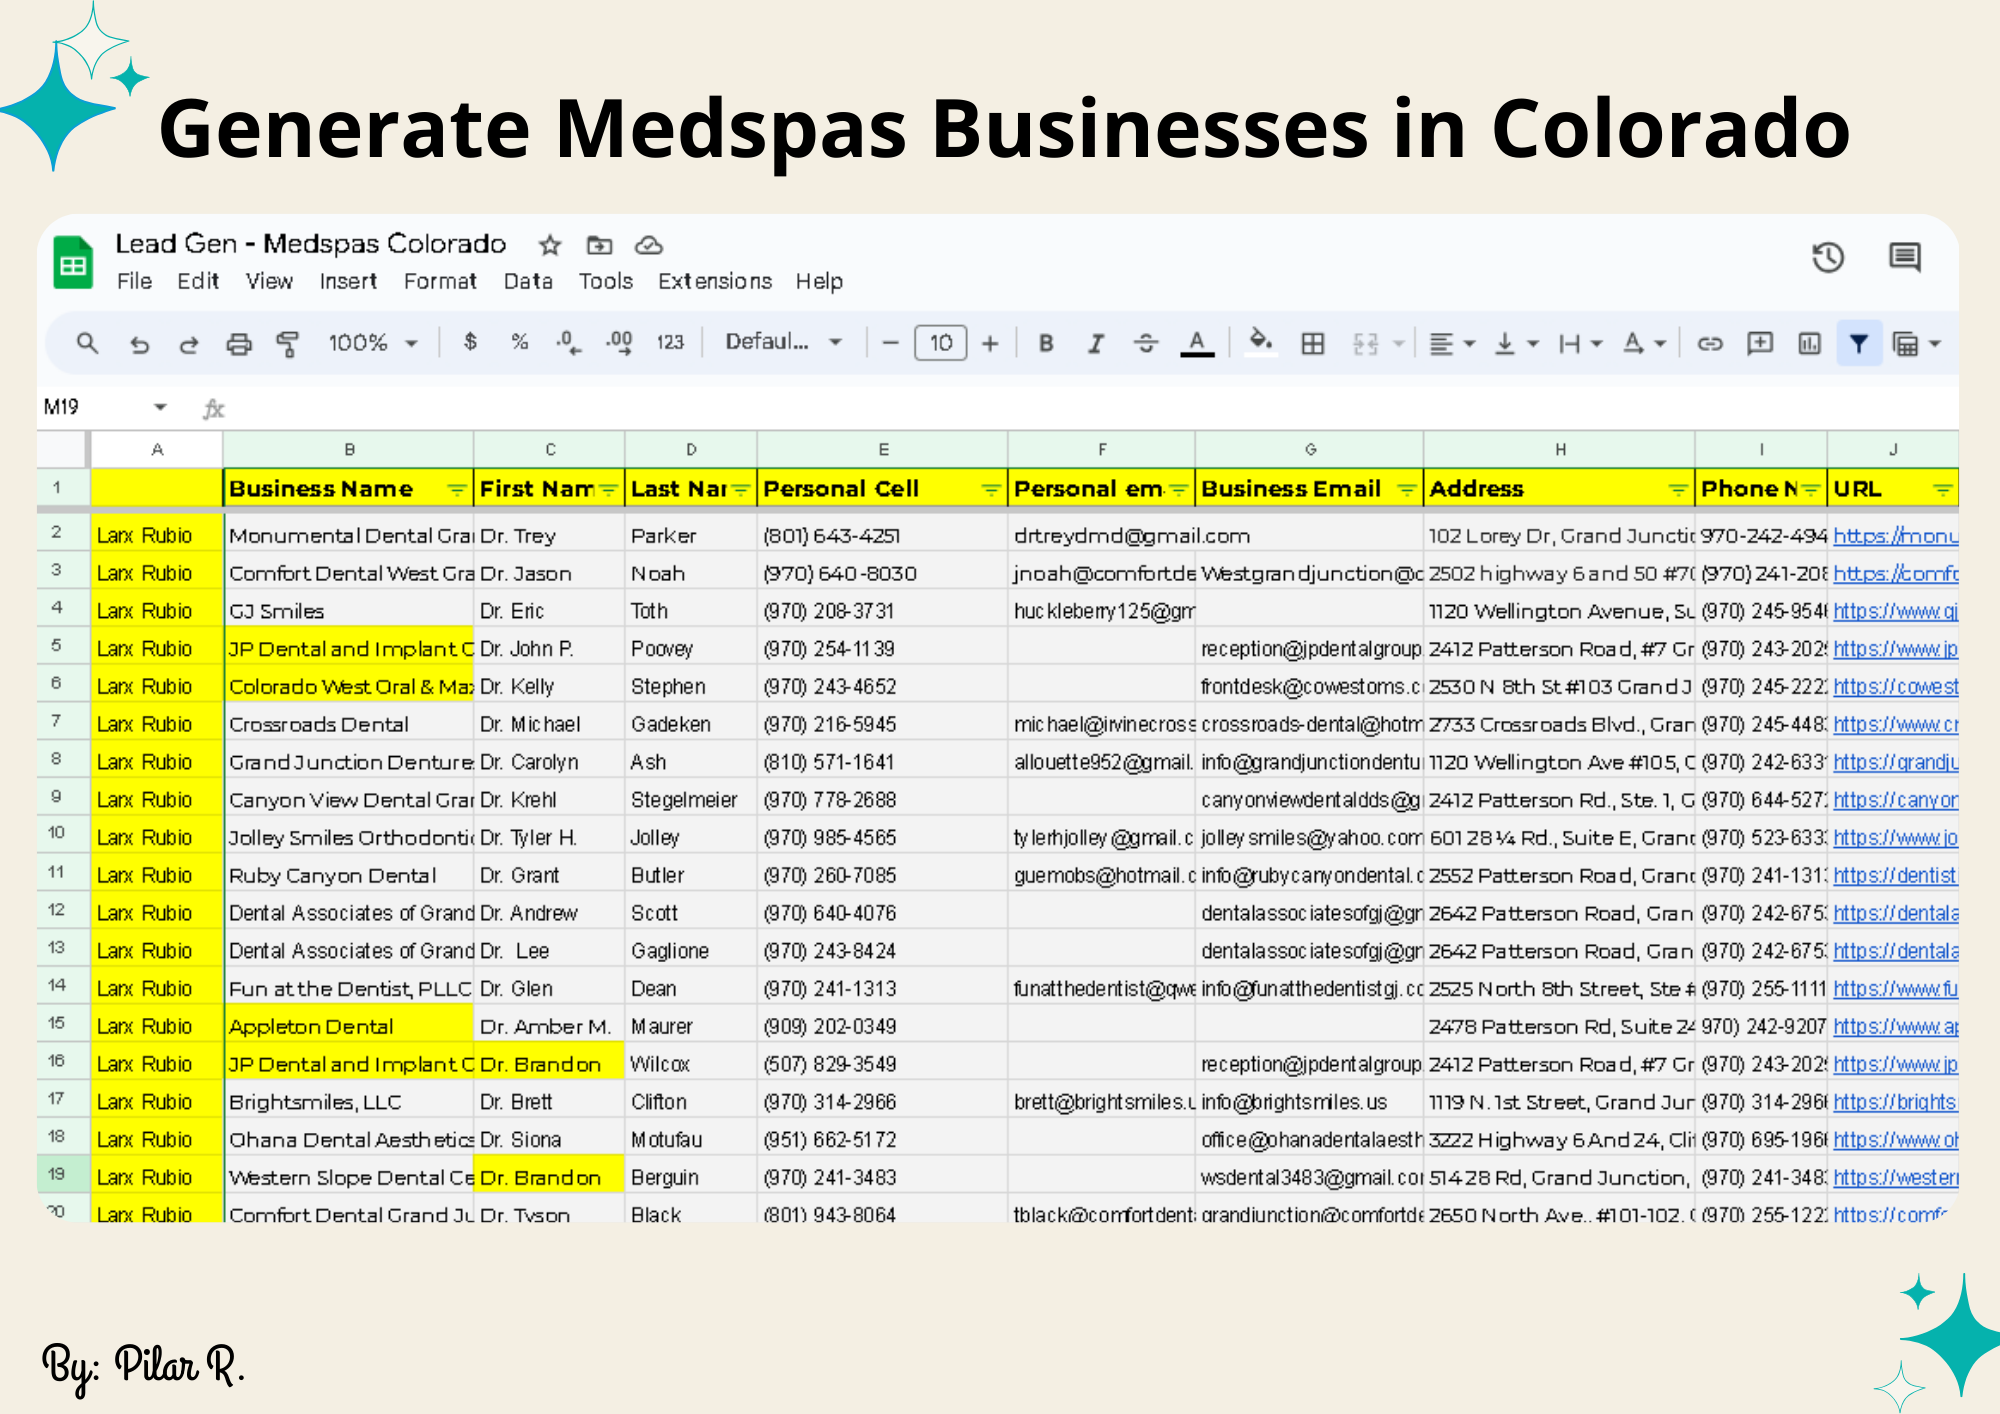The width and height of the screenshot is (2000, 1414).
Task: Open the Extensions menu
Action: pos(714,281)
